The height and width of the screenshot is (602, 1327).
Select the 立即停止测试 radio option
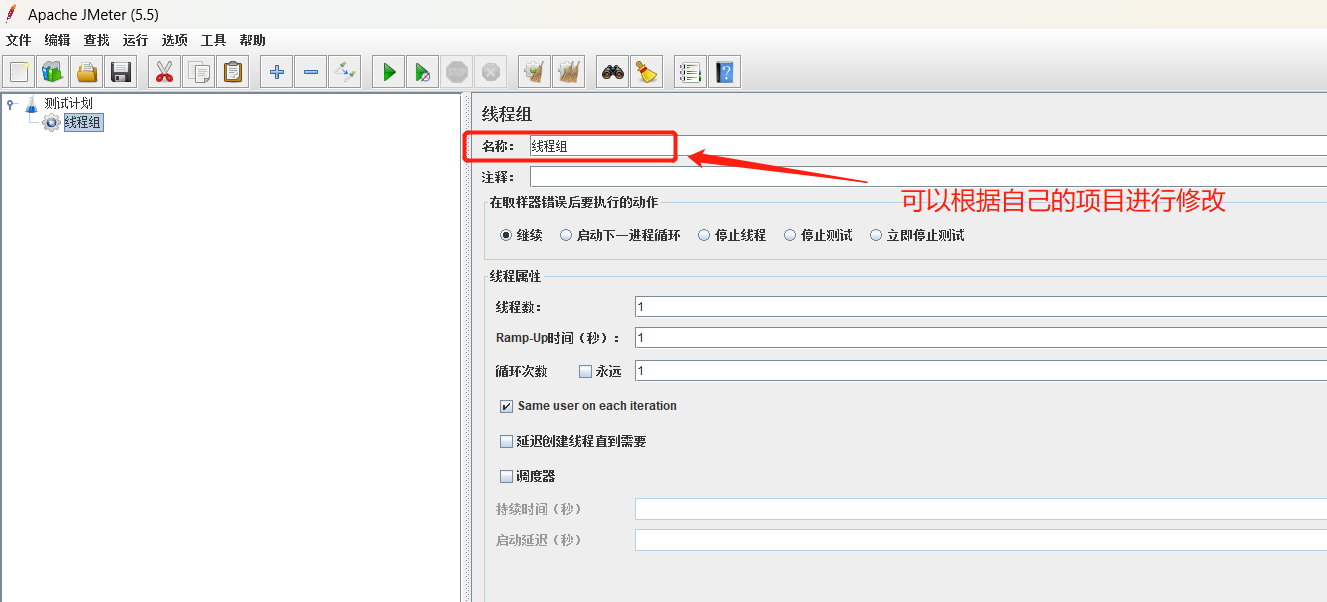876,236
